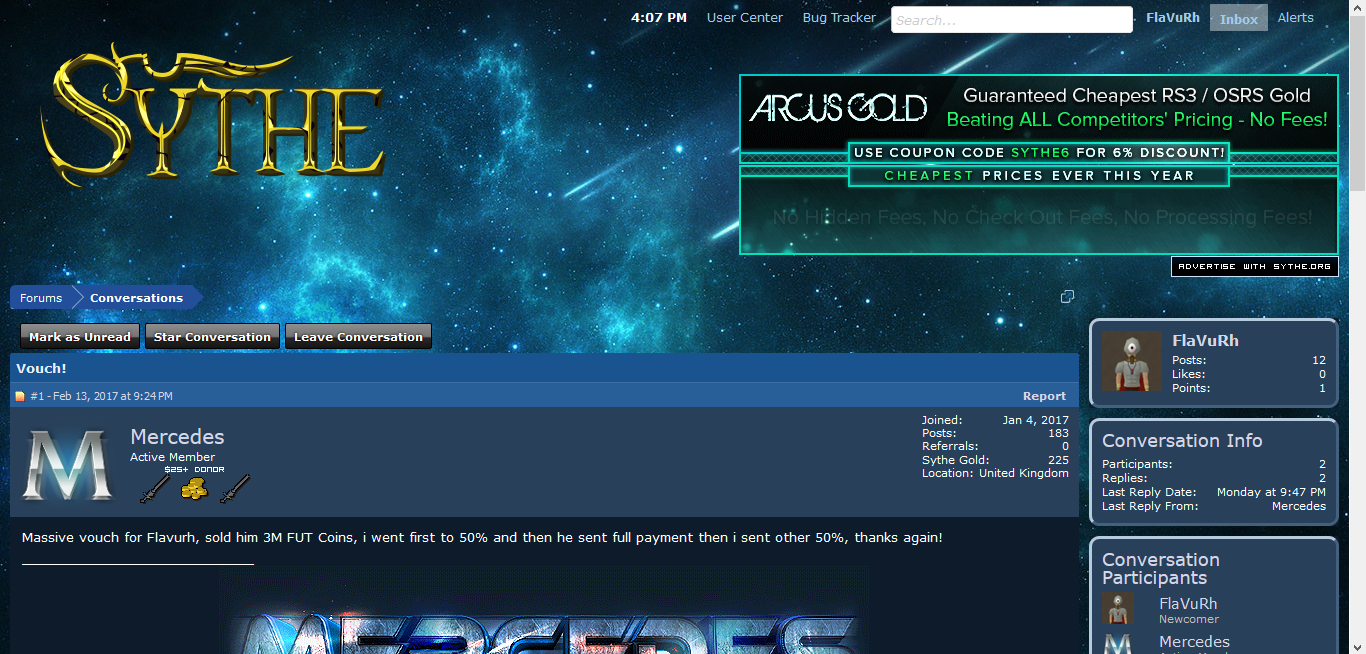This screenshot has height=654, width=1366.
Task: Open Mercedes' large M avatar
Action: [68, 465]
